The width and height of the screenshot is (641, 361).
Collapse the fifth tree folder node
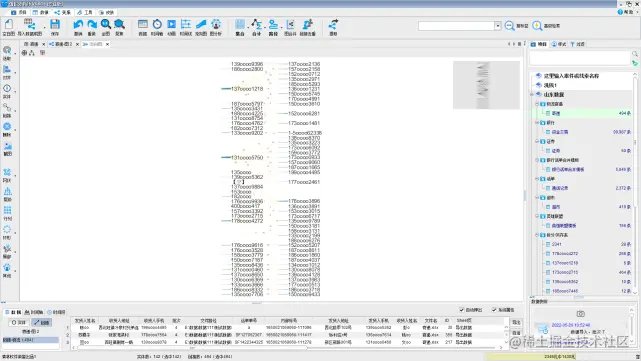(x=537, y=179)
